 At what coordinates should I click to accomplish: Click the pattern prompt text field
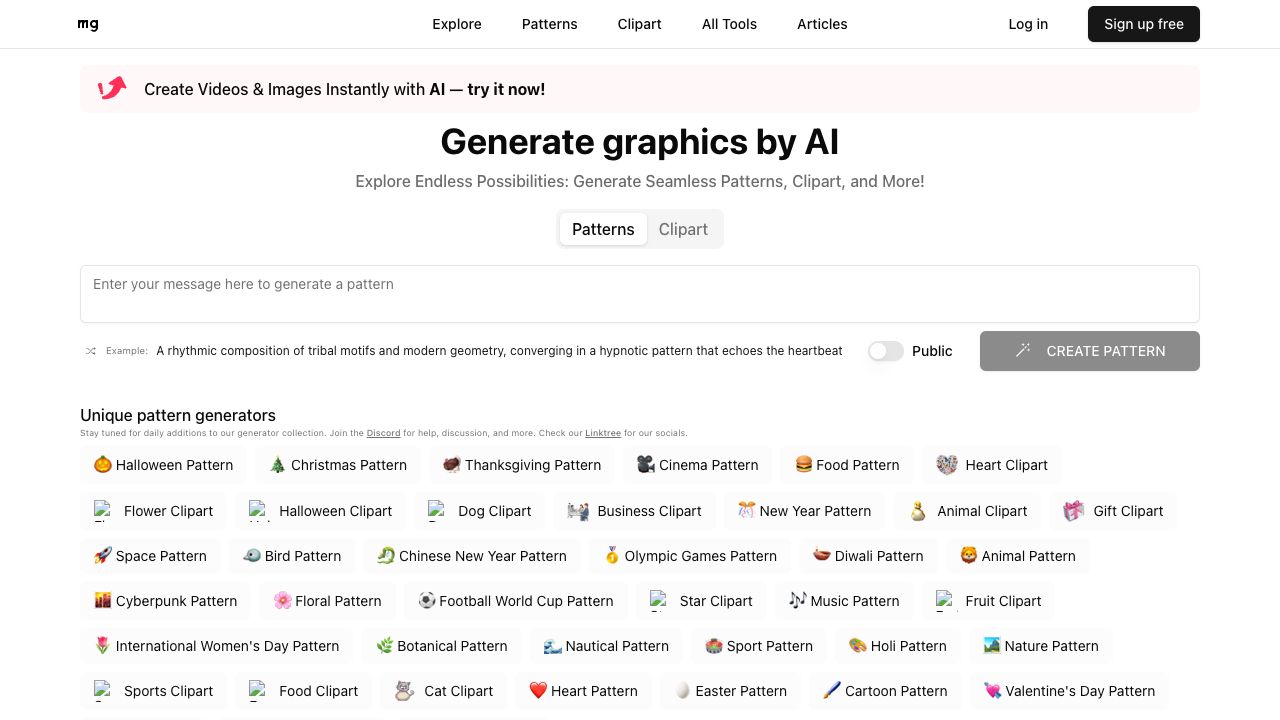640,294
